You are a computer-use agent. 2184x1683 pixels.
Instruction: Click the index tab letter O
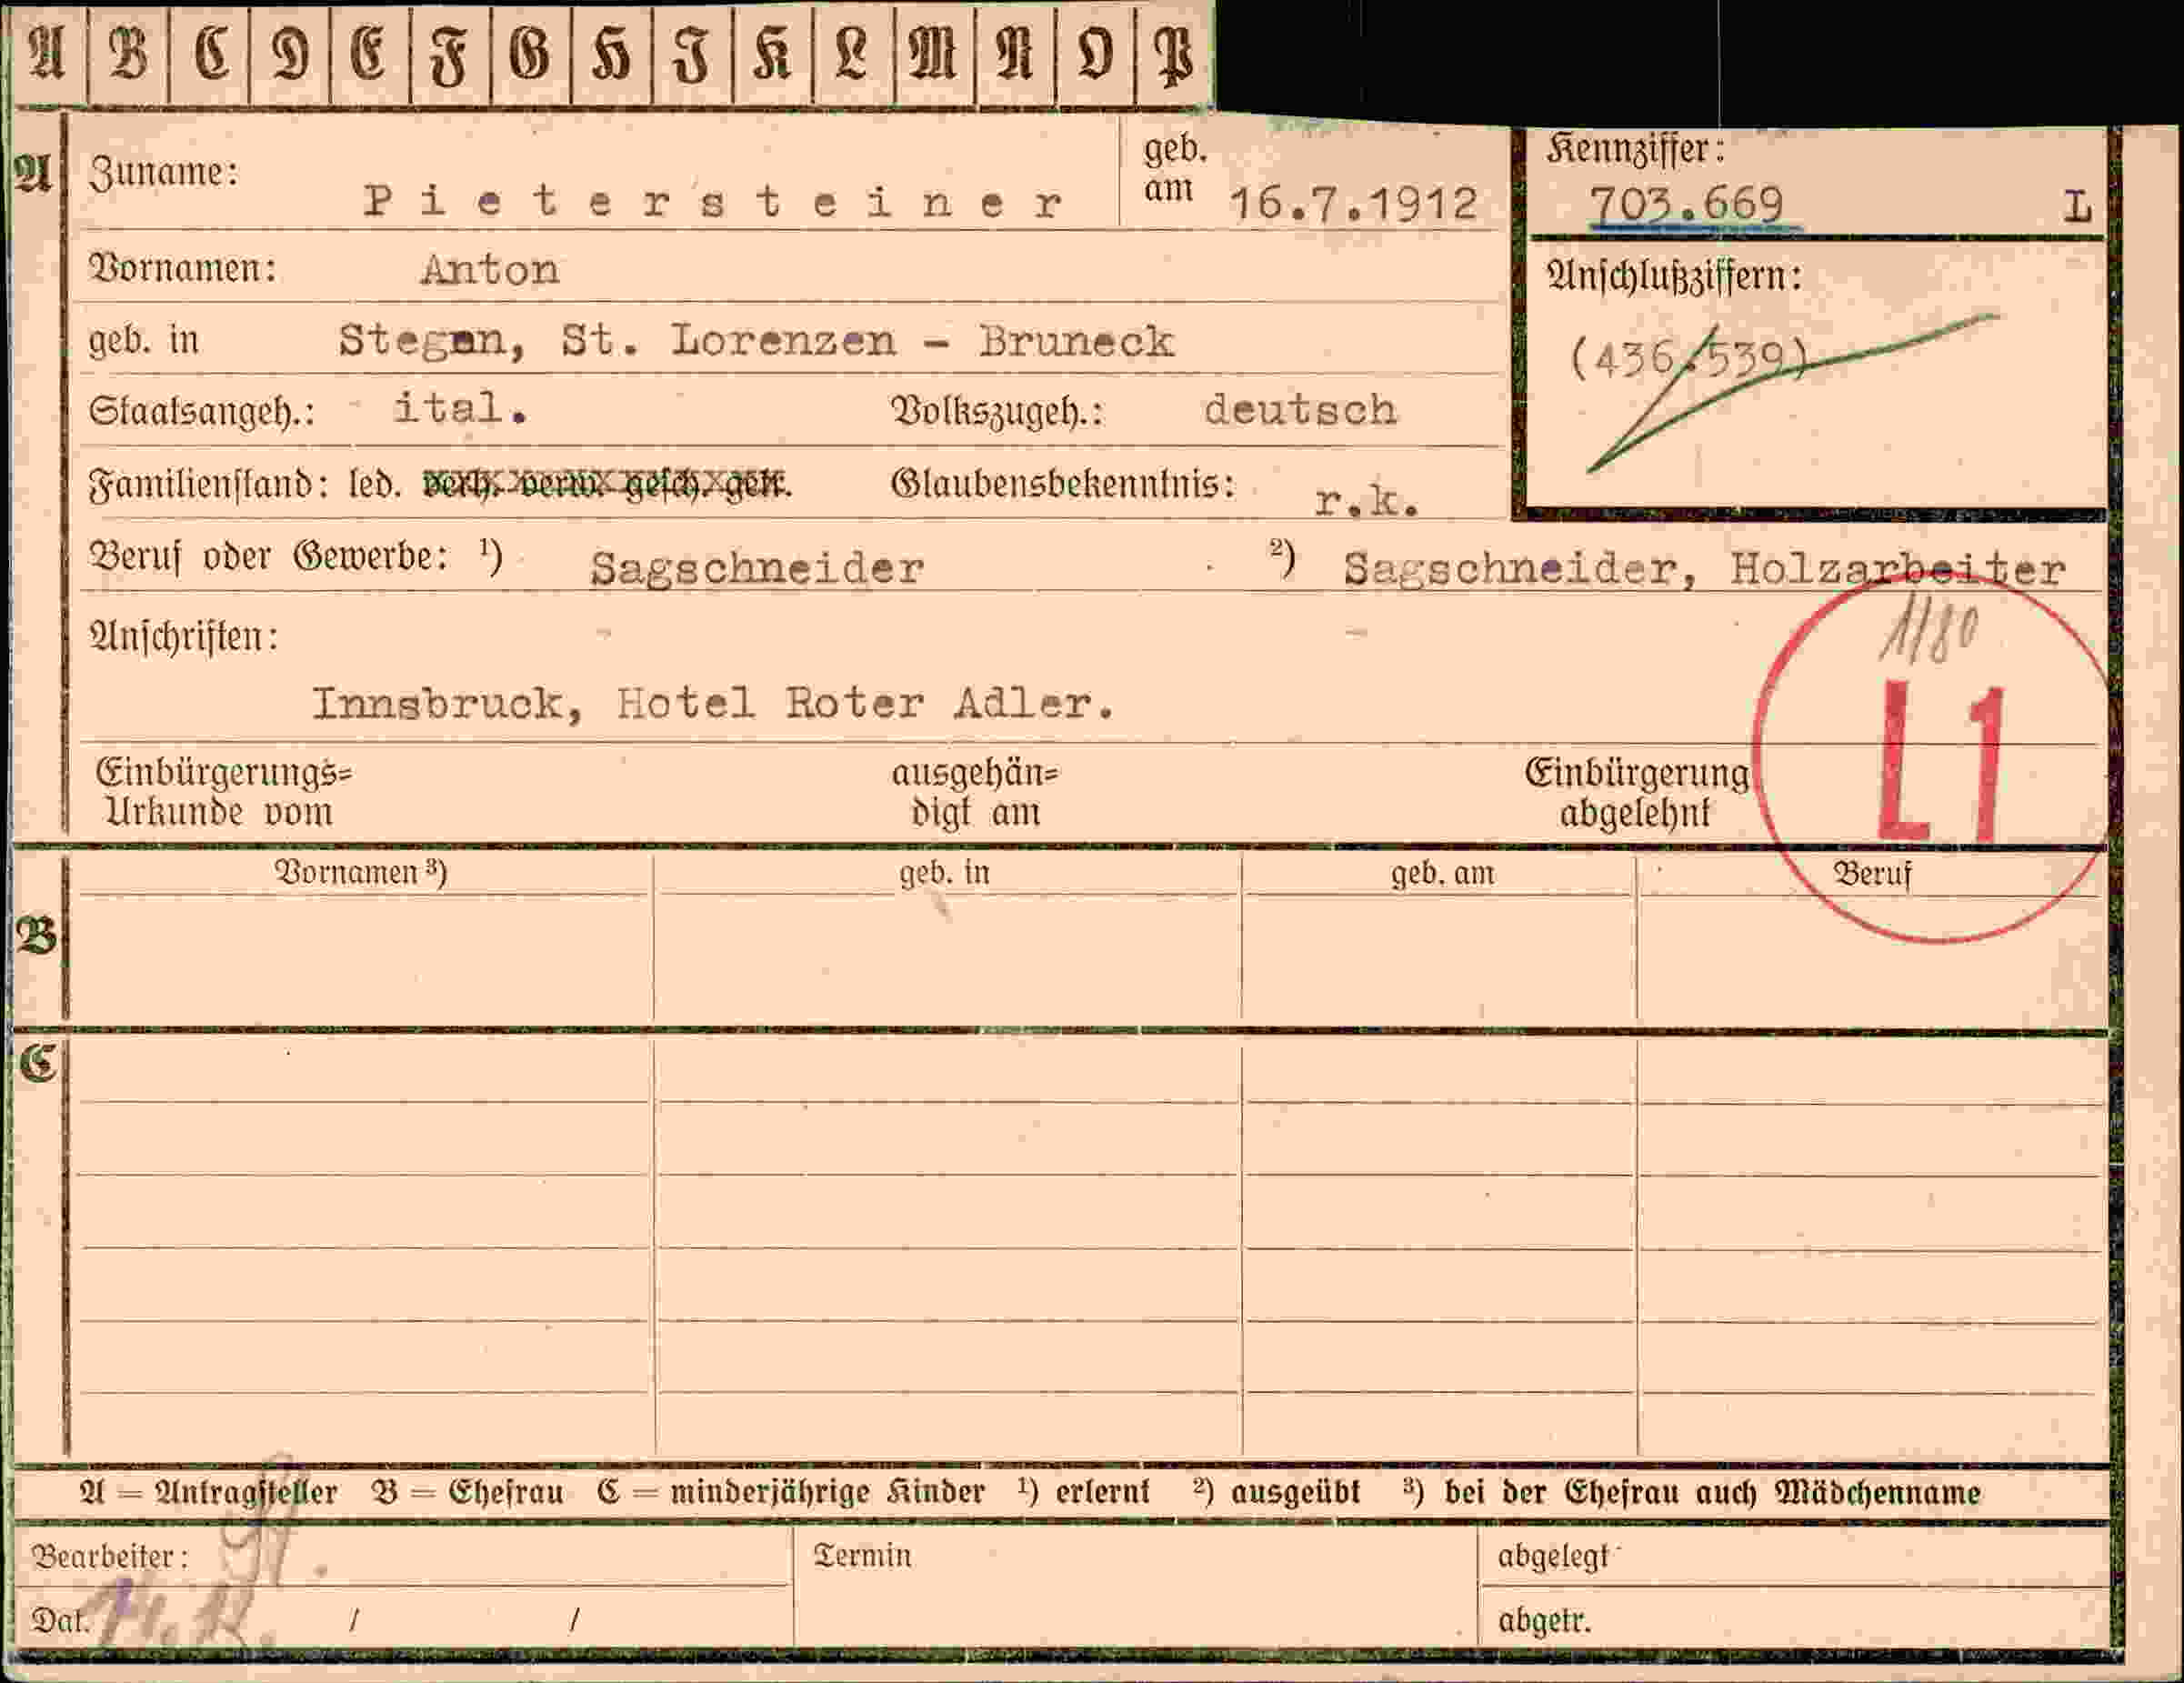pyautogui.click(x=1095, y=53)
